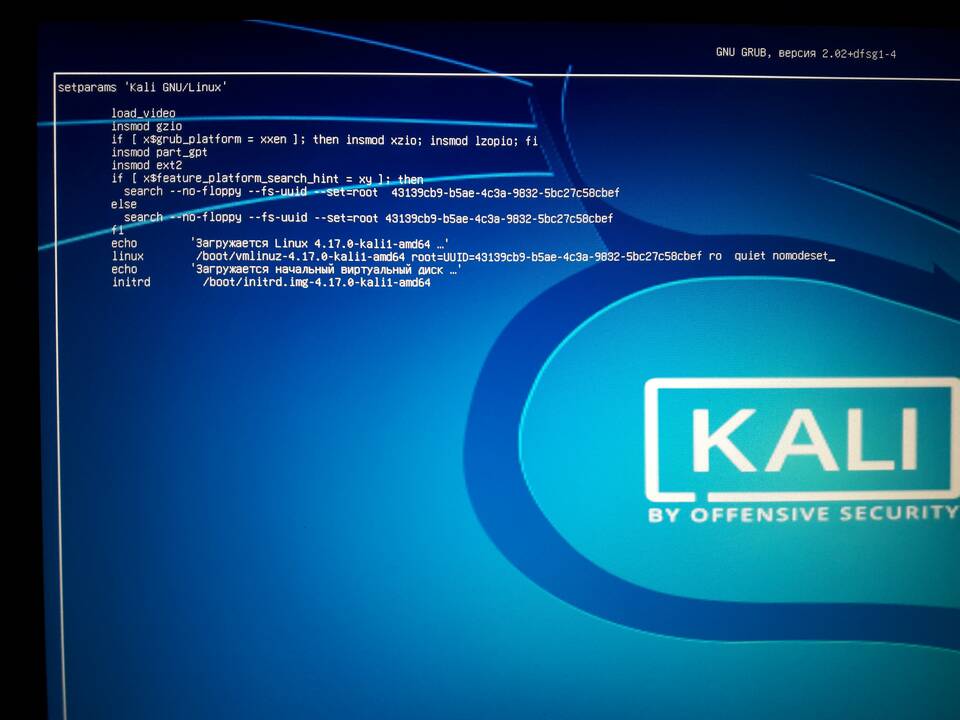Click the initrd /boot/initrd.img line

[271, 282]
